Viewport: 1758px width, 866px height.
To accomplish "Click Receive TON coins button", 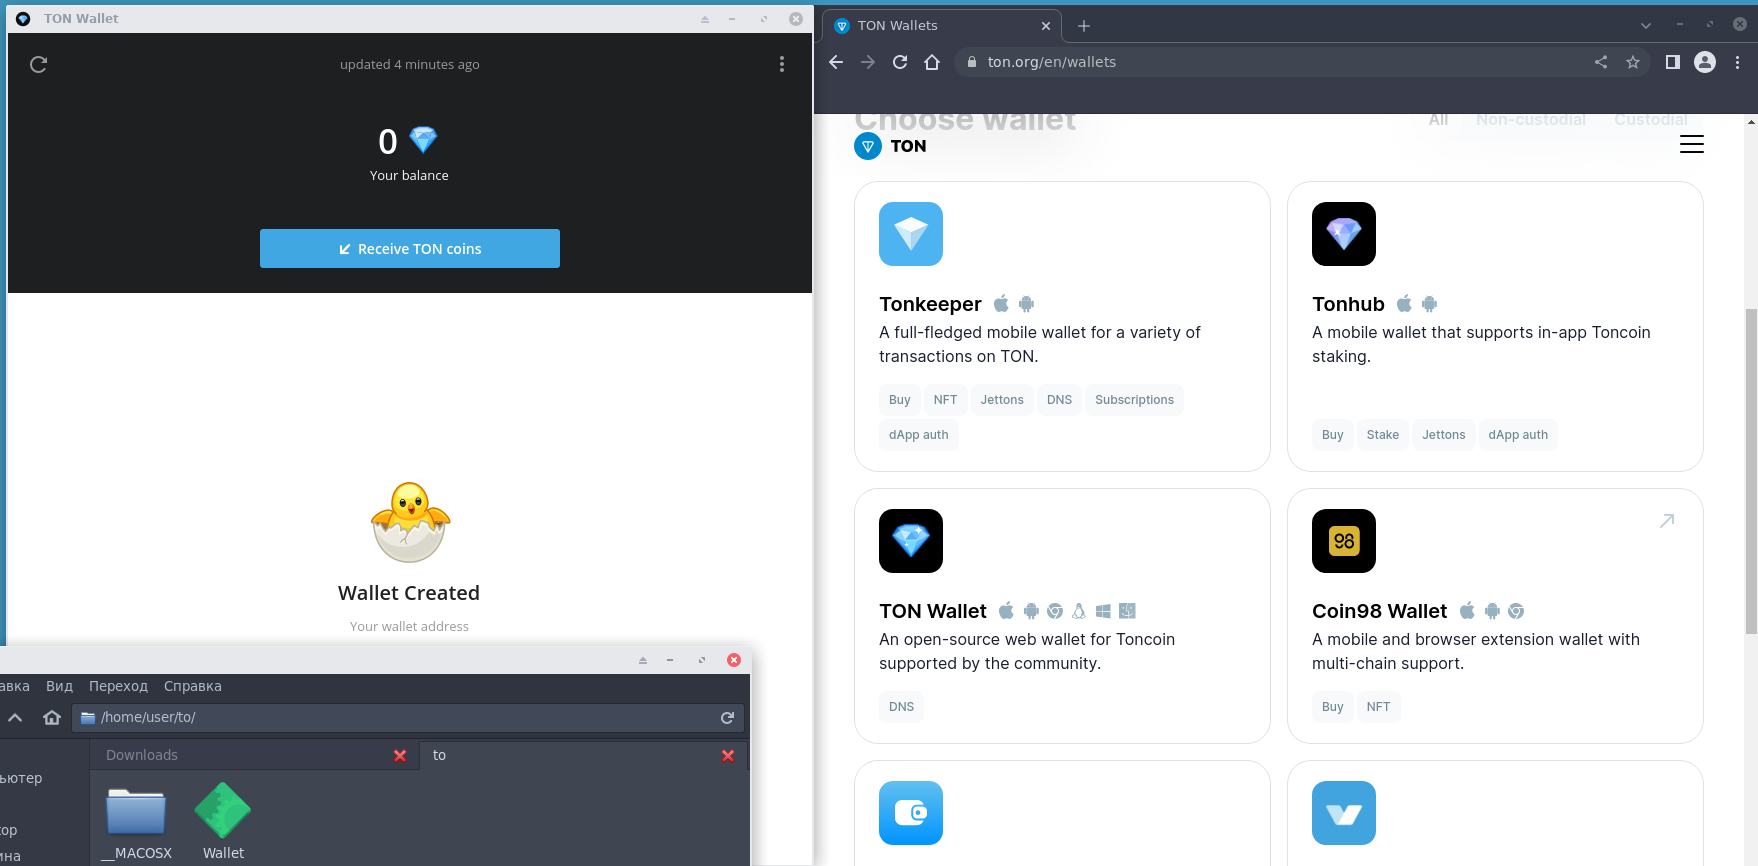I will pyautogui.click(x=410, y=249).
